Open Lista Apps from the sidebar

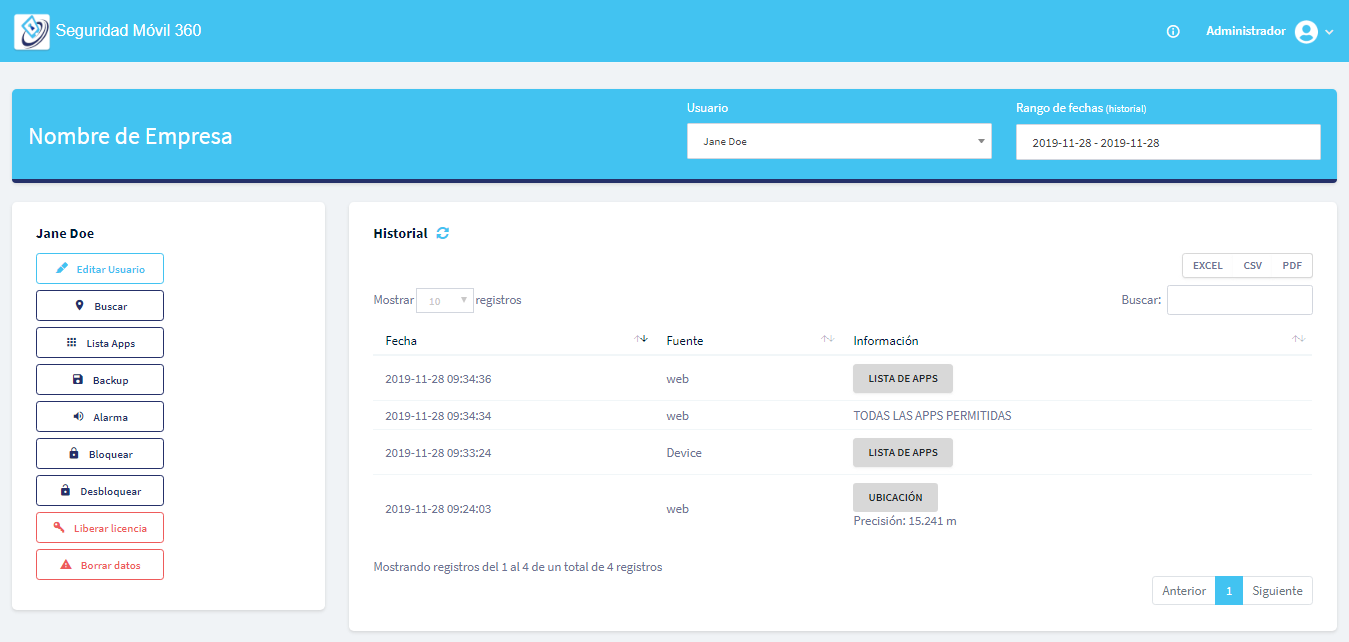coord(100,343)
